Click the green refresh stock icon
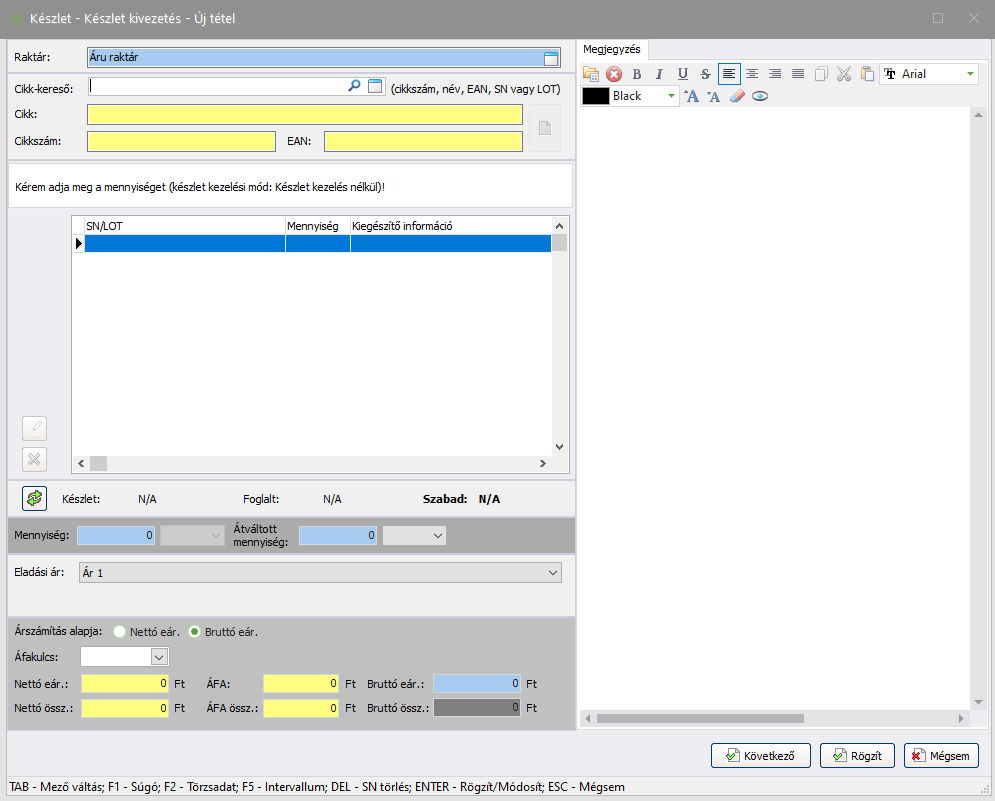Viewport: 995px width, 801px height. pyautogui.click(x=35, y=498)
